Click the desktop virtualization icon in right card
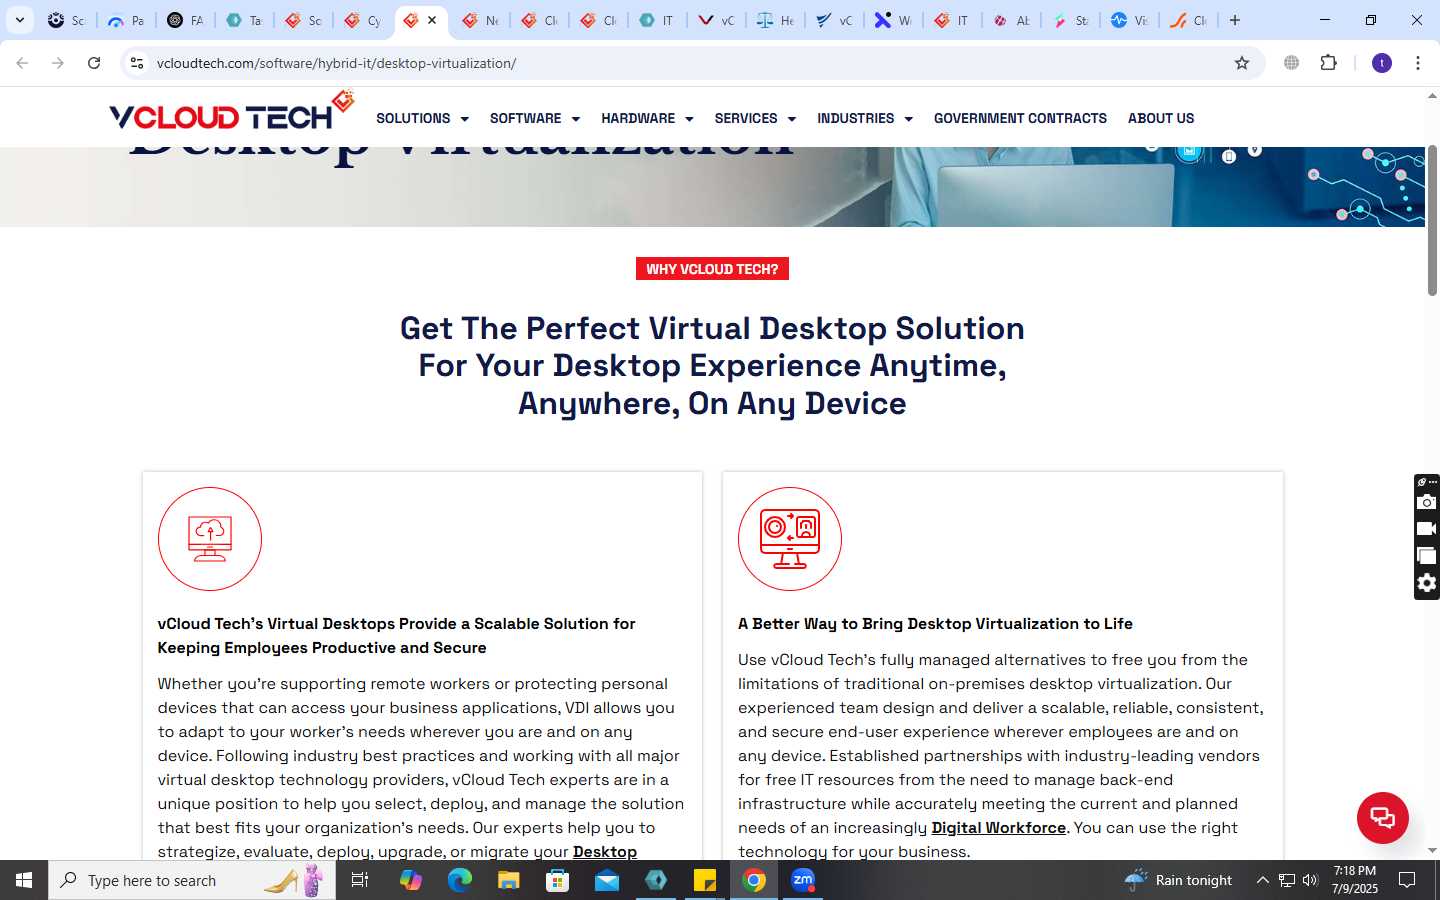The image size is (1440, 900). tap(790, 539)
